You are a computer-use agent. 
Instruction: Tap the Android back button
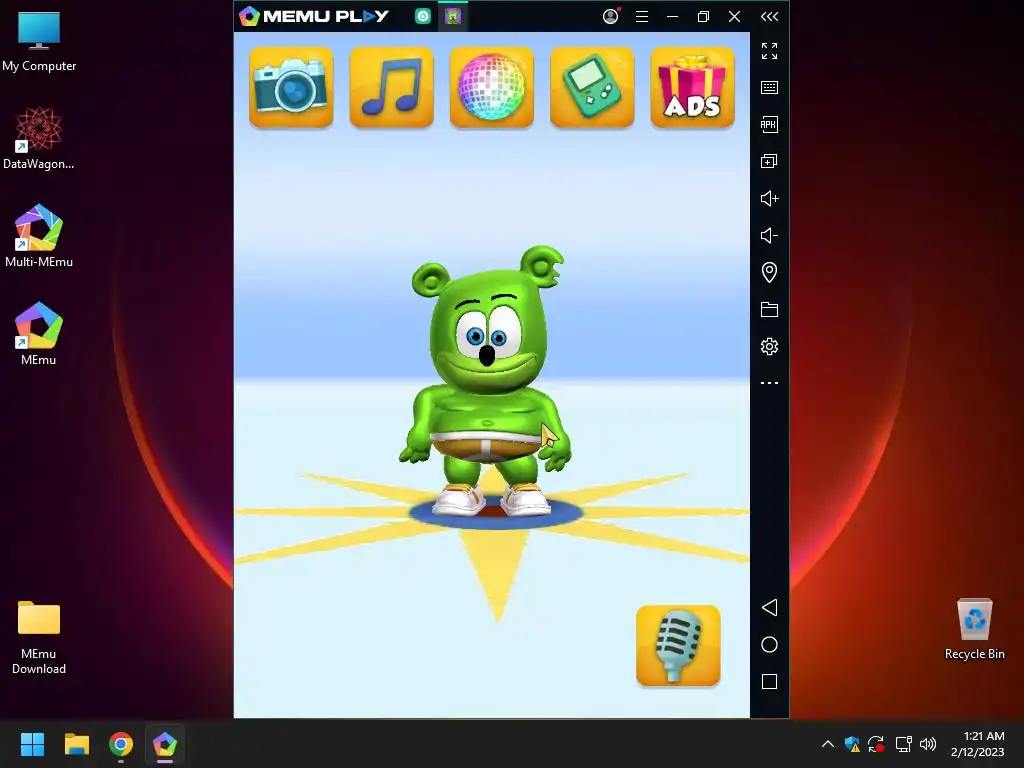tap(769, 608)
